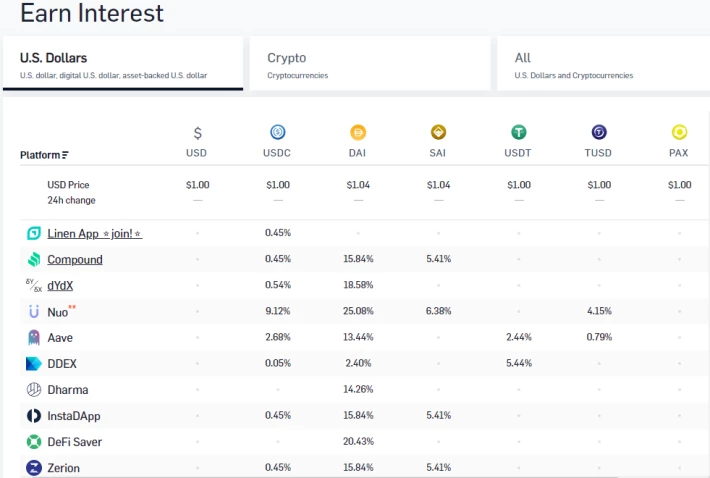Click DDEX USDT rate 5.44%
This screenshot has height=478, width=710.
[519, 363]
